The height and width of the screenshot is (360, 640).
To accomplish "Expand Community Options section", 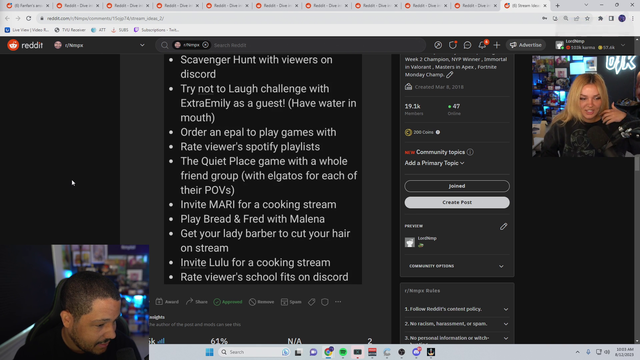I will (457, 266).
